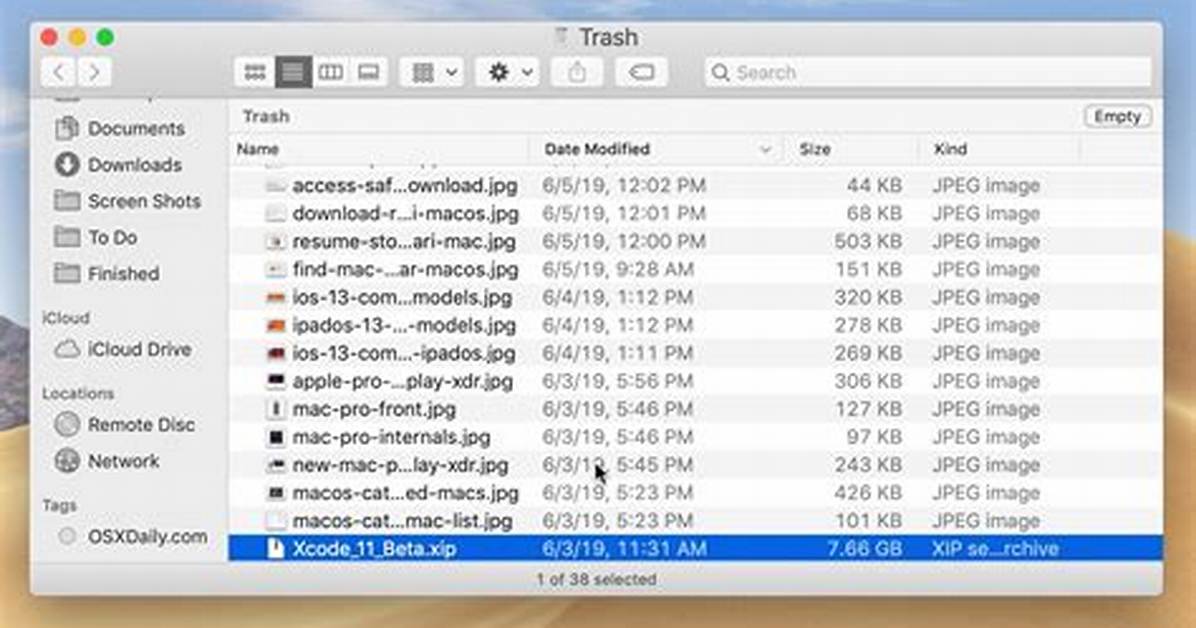The width and height of the screenshot is (1196, 628).
Task: Select ipados-13-...-models.jpg file
Action: point(695,325)
